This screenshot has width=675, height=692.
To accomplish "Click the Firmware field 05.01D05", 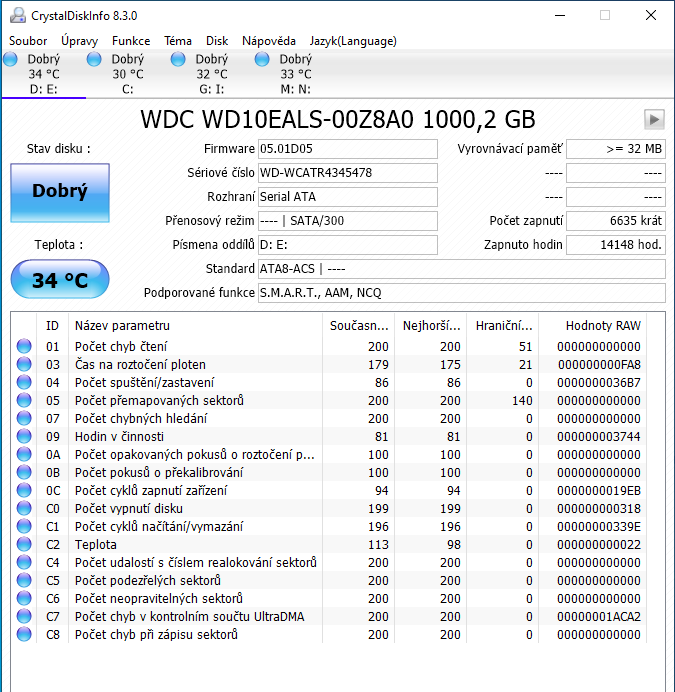I will point(348,149).
